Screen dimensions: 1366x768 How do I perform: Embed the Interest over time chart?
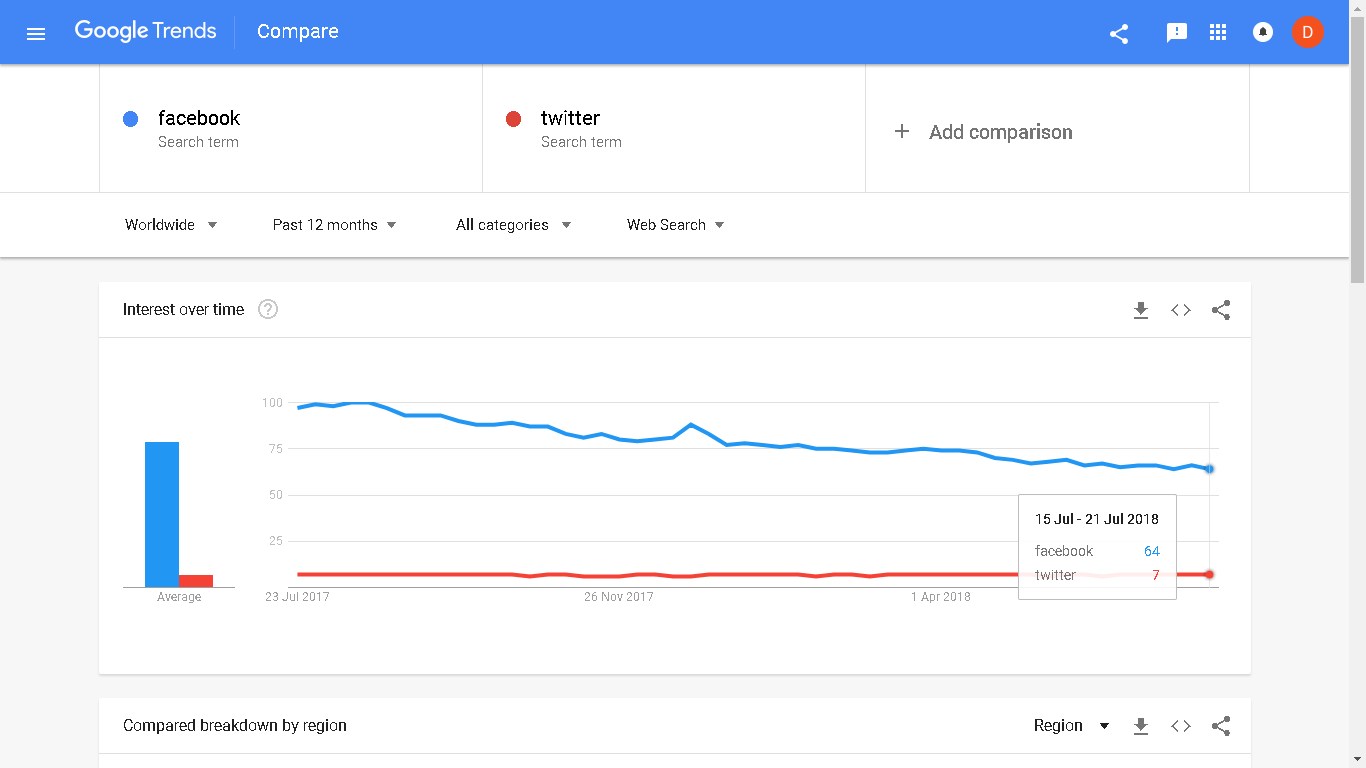[1181, 310]
